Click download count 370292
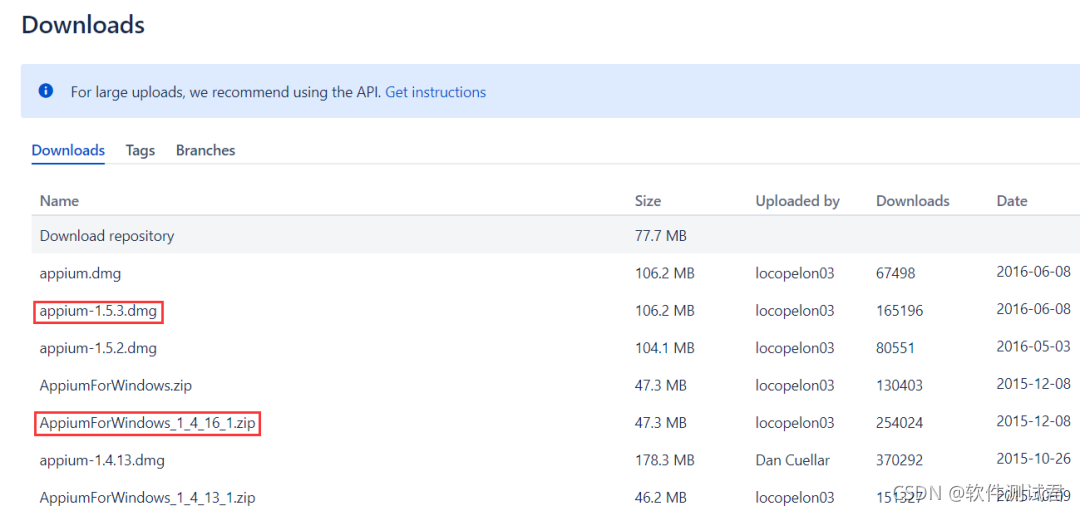The image size is (1080, 511). click(900, 460)
